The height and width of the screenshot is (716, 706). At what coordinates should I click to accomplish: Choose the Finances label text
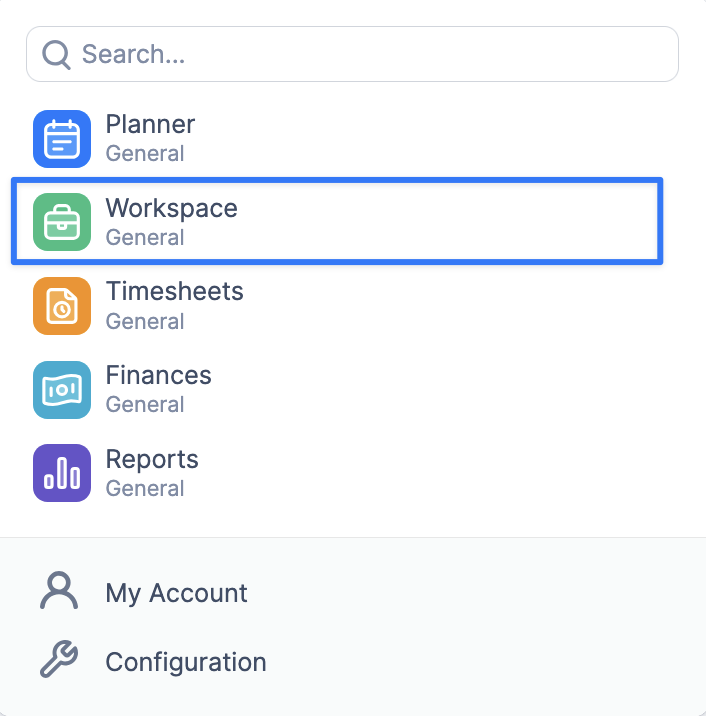pyautogui.click(x=158, y=375)
